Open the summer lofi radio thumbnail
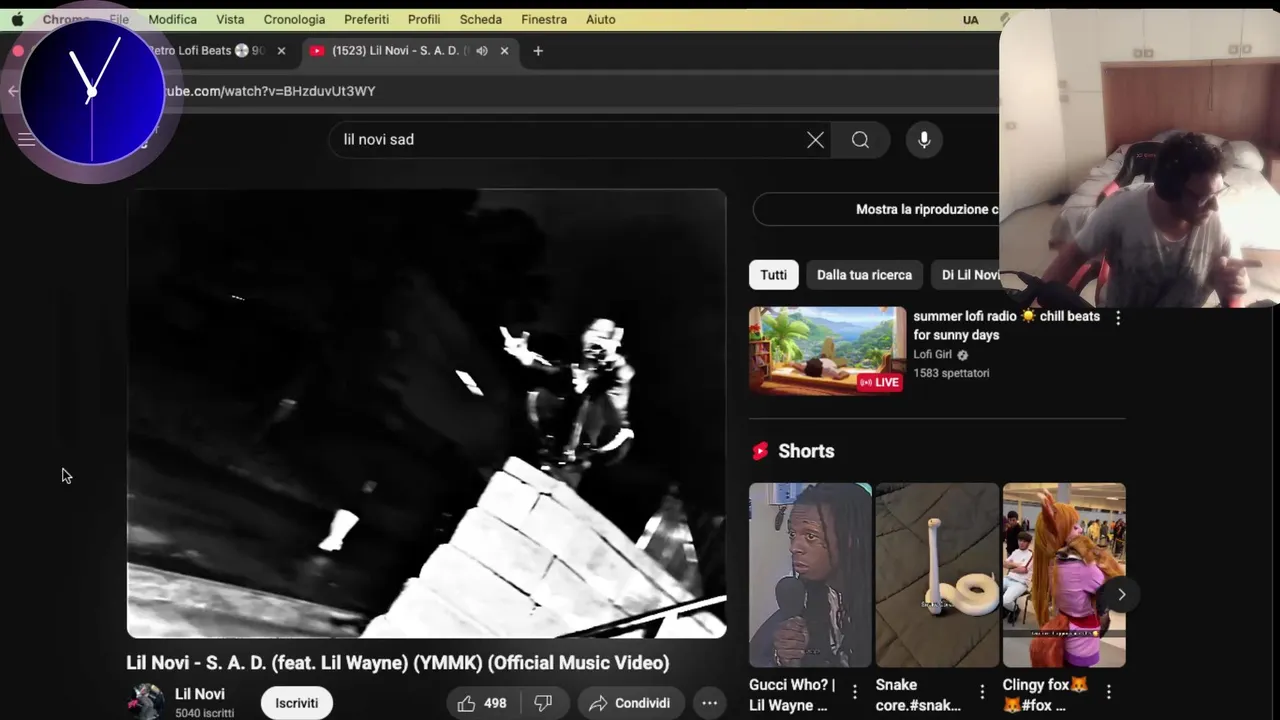This screenshot has width=1280, height=720. [x=827, y=350]
